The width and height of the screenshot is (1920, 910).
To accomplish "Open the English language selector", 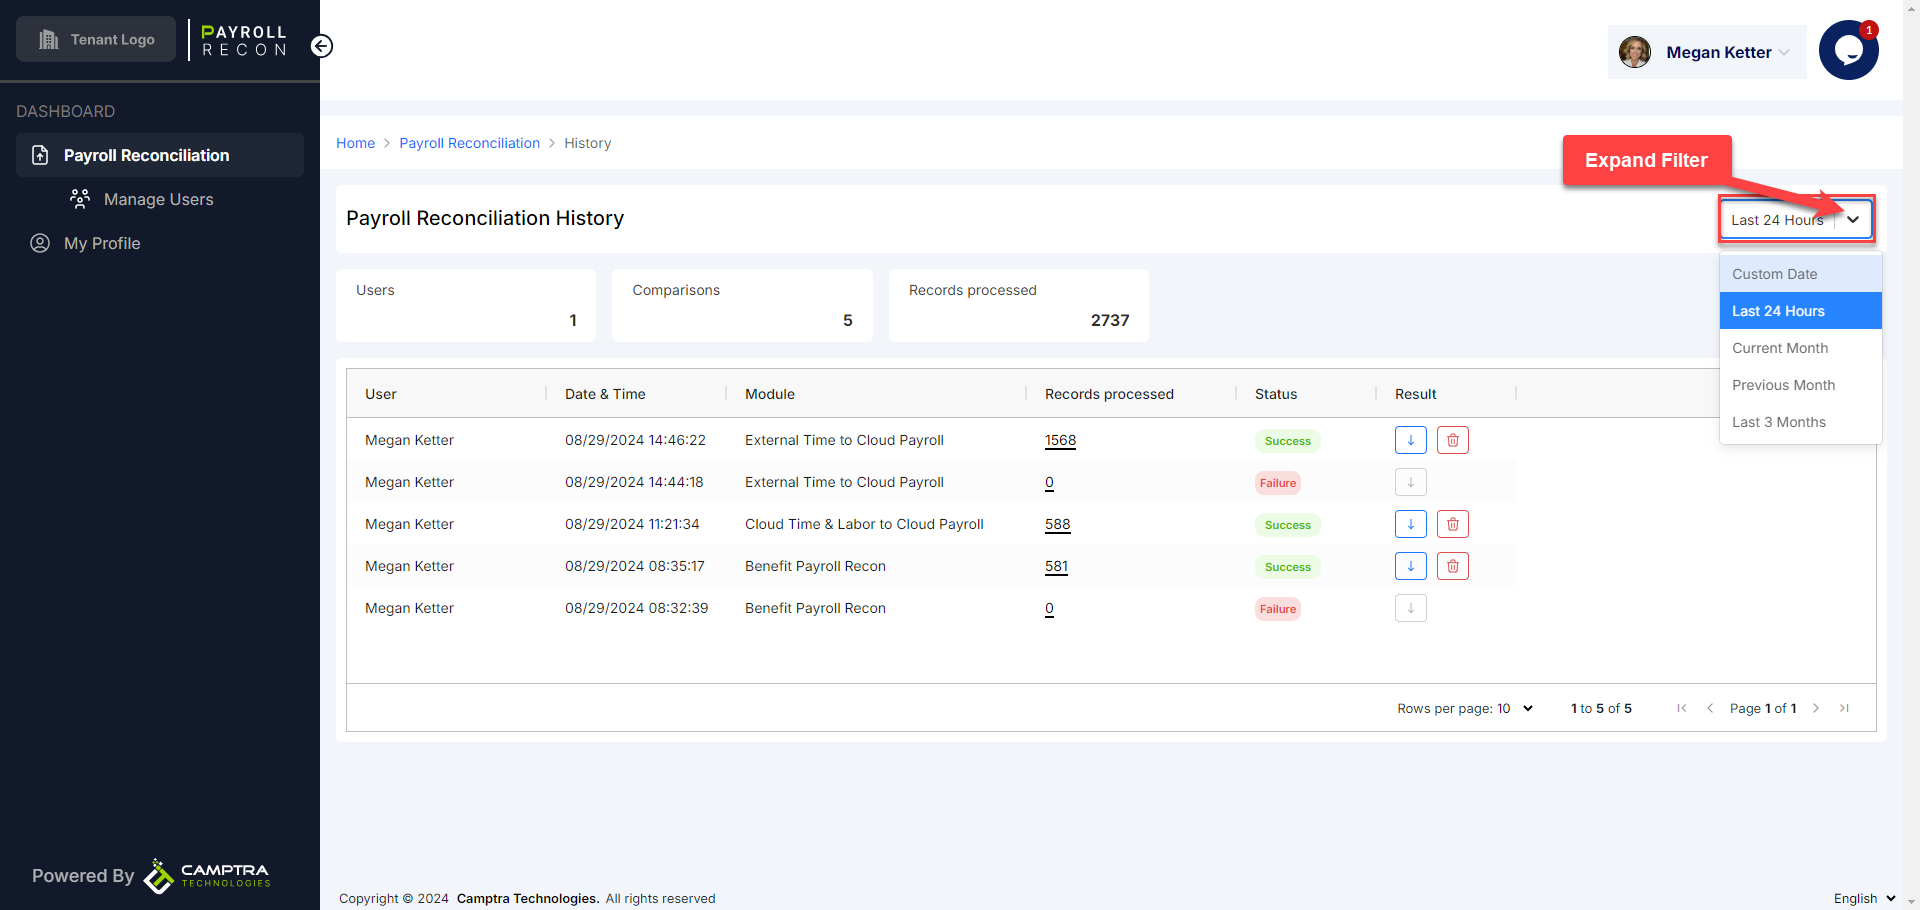I will (1865, 898).
